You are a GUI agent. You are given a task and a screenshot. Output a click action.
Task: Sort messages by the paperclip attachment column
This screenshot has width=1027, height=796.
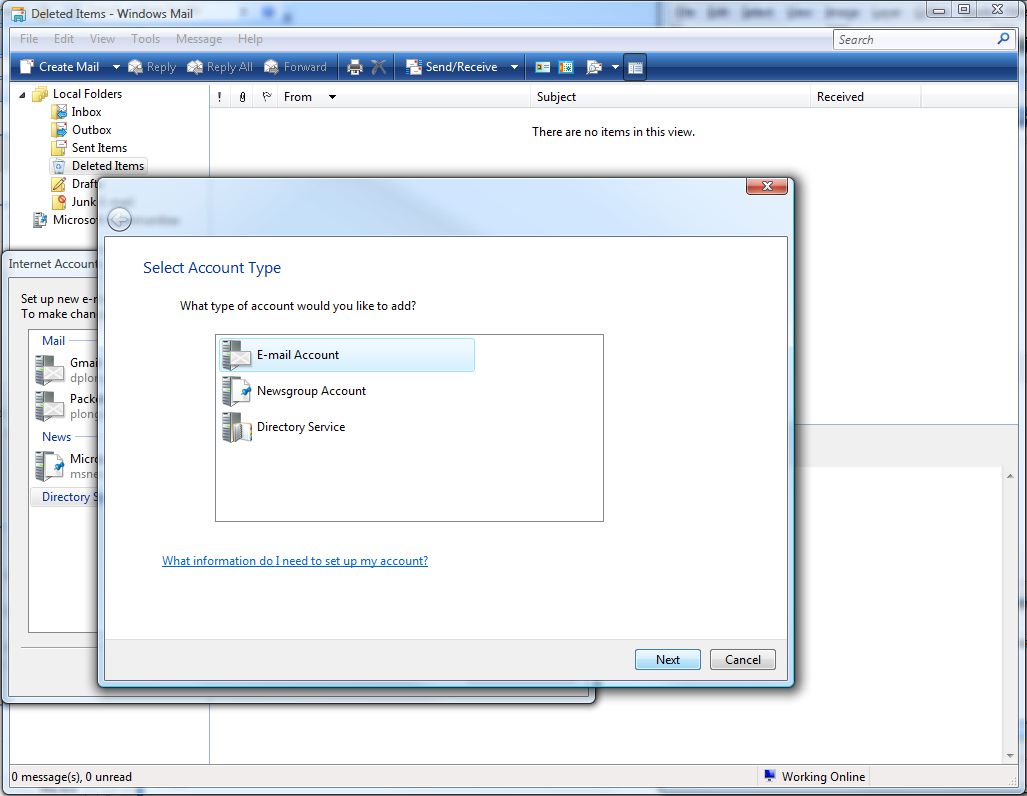tap(242, 96)
